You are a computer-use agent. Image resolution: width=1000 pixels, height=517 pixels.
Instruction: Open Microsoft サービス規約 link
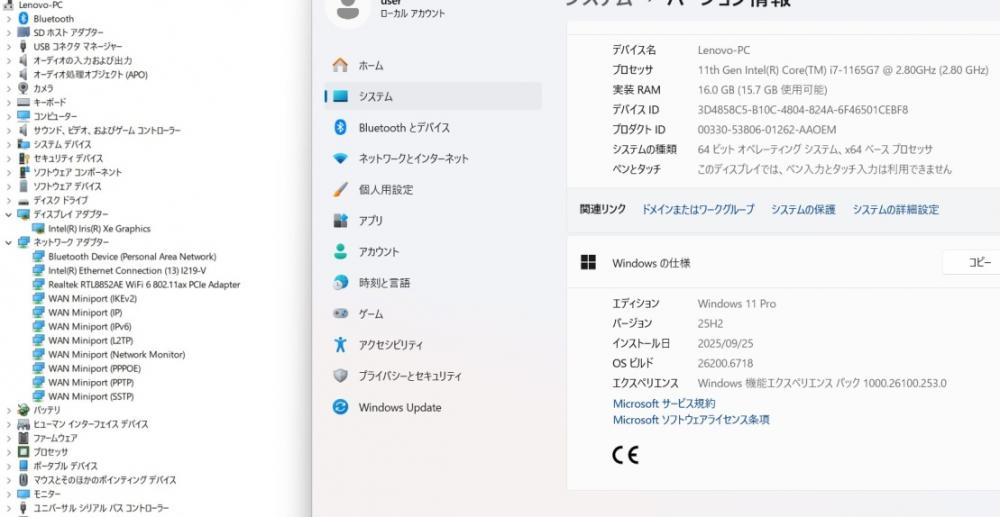click(x=664, y=404)
